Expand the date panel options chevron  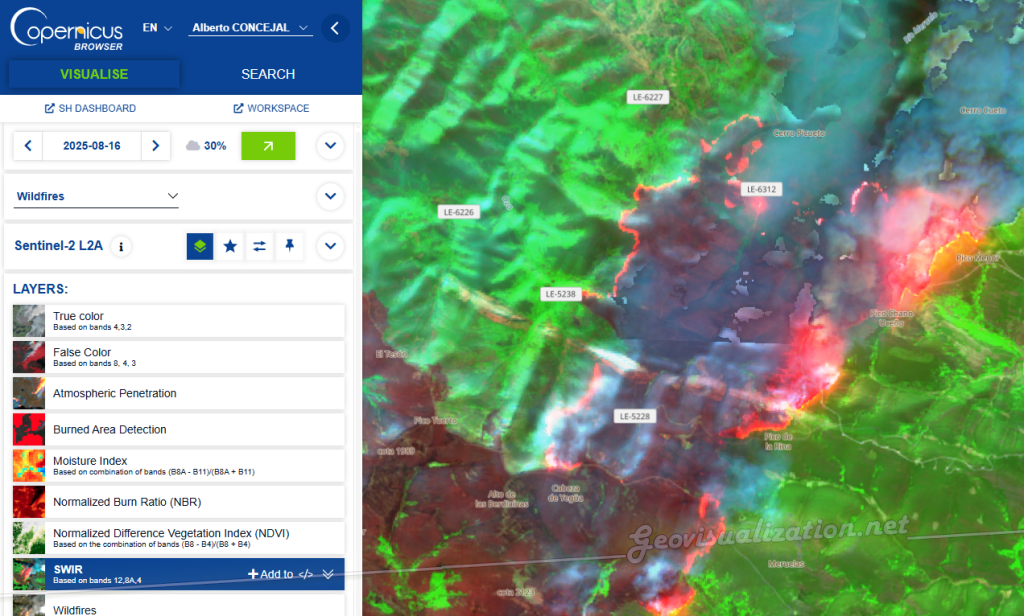tap(330, 146)
